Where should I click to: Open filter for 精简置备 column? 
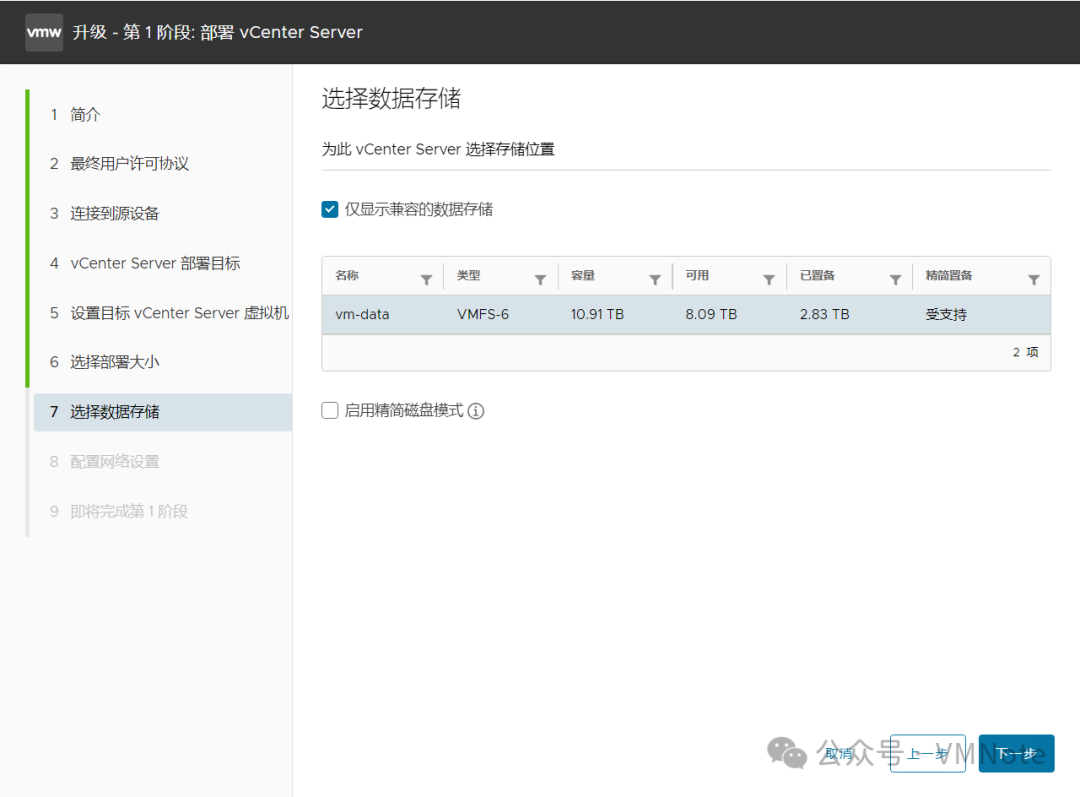coord(1034,279)
